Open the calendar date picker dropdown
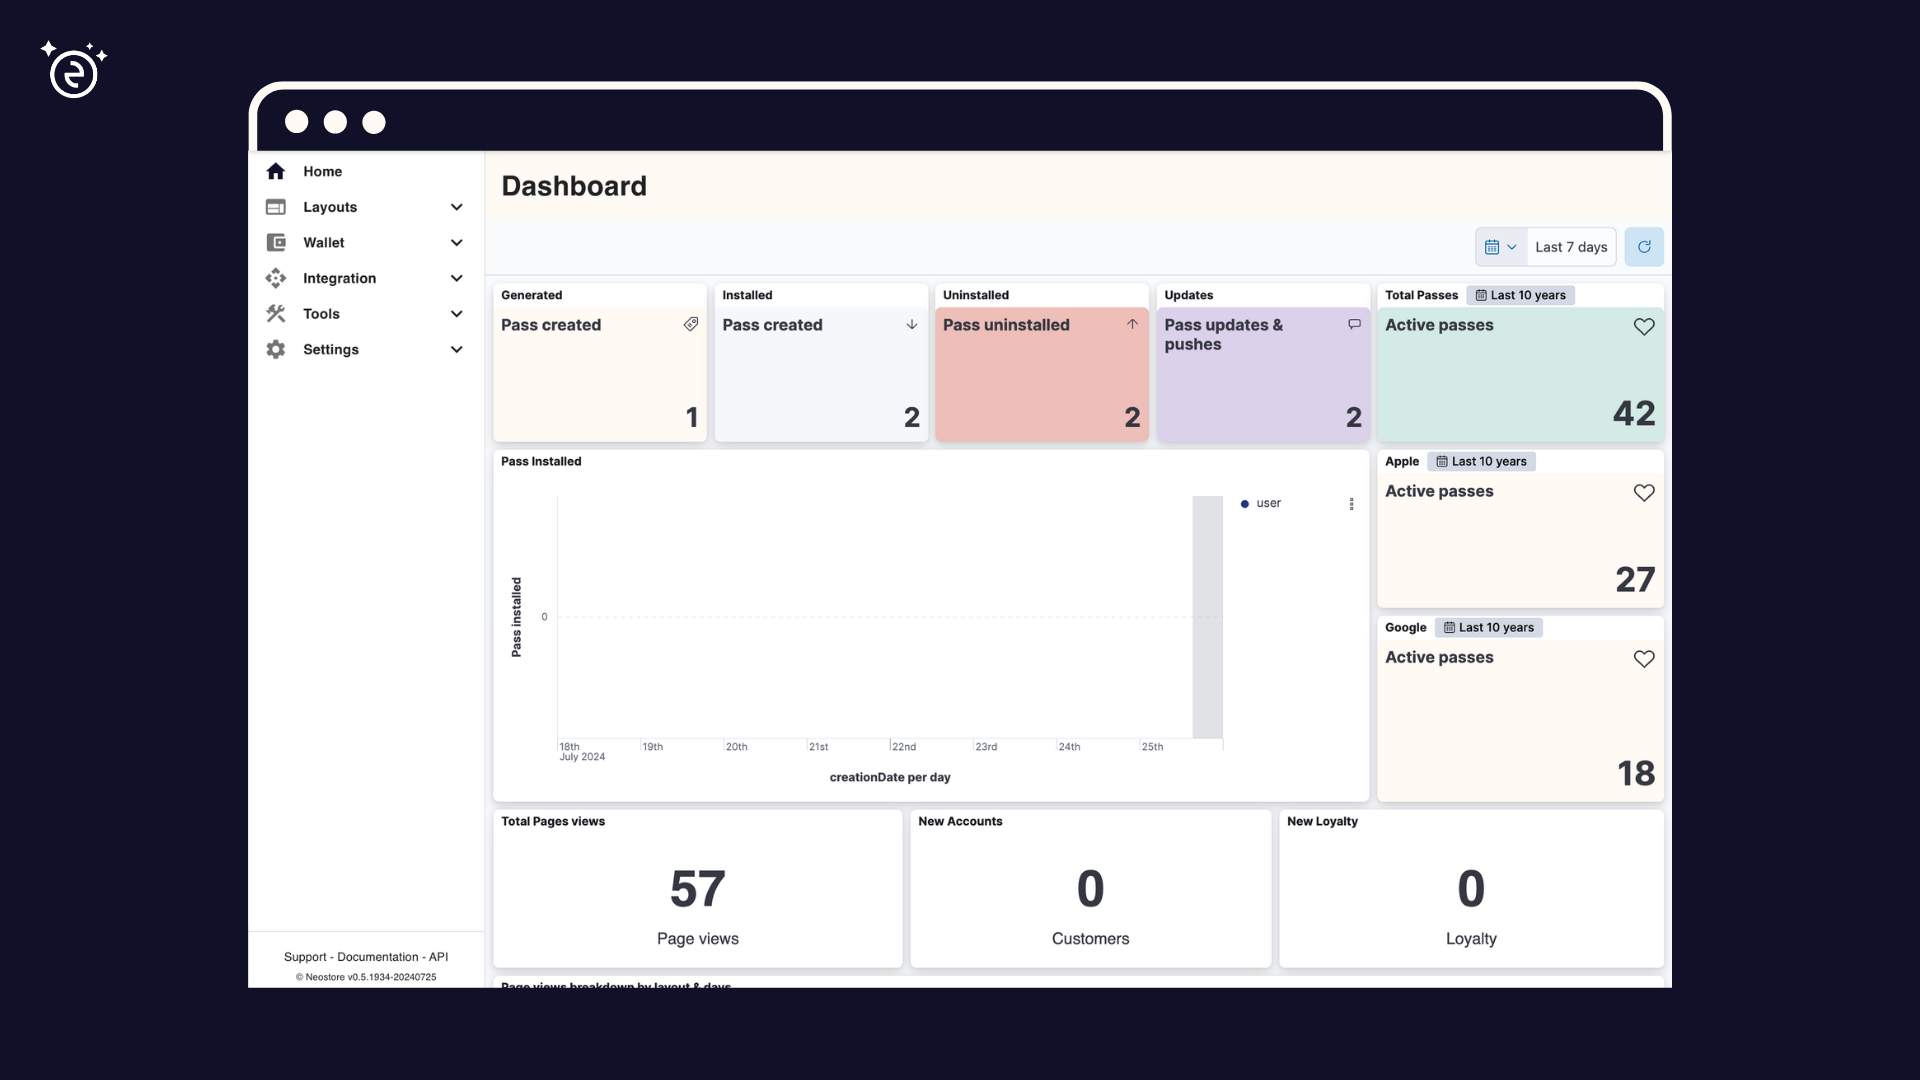Image resolution: width=1920 pixels, height=1080 pixels. (x=1500, y=247)
